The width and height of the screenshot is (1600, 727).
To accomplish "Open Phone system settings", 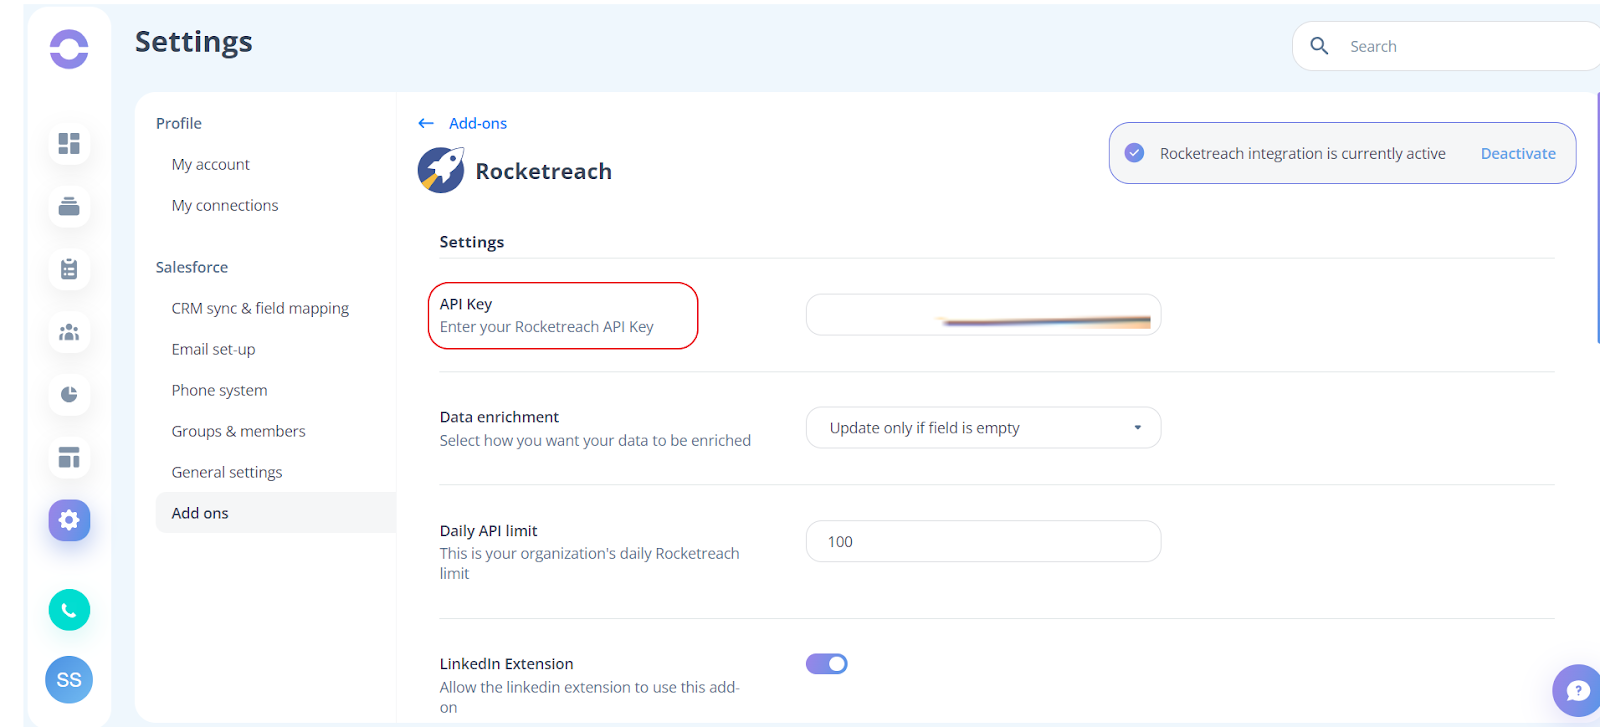I will [x=219, y=390].
